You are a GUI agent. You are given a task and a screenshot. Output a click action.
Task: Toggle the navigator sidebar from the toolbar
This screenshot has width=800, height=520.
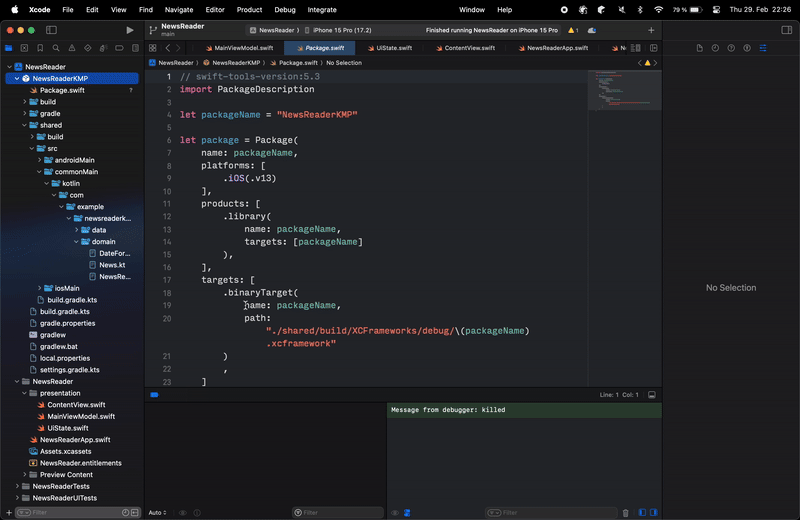click(x=52, y=30)
